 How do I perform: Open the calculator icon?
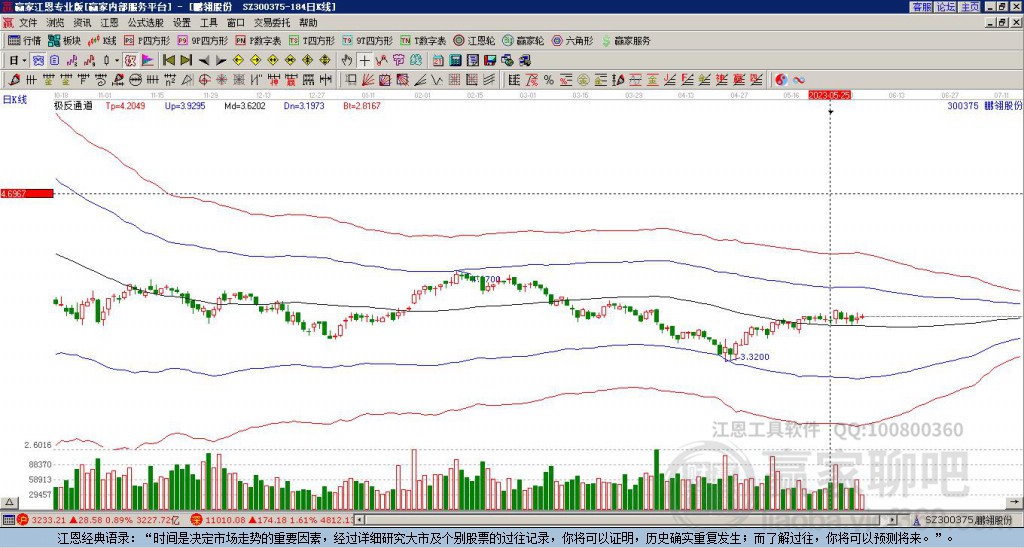click(x=456, y=61)
